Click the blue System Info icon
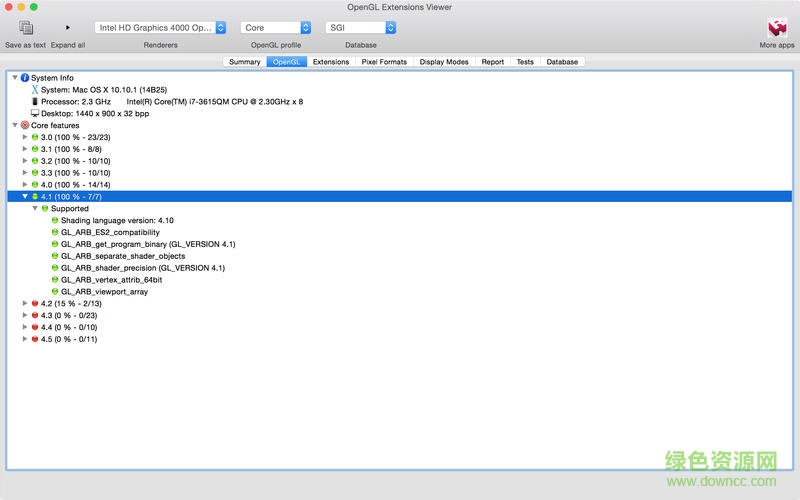 point(25,77)
